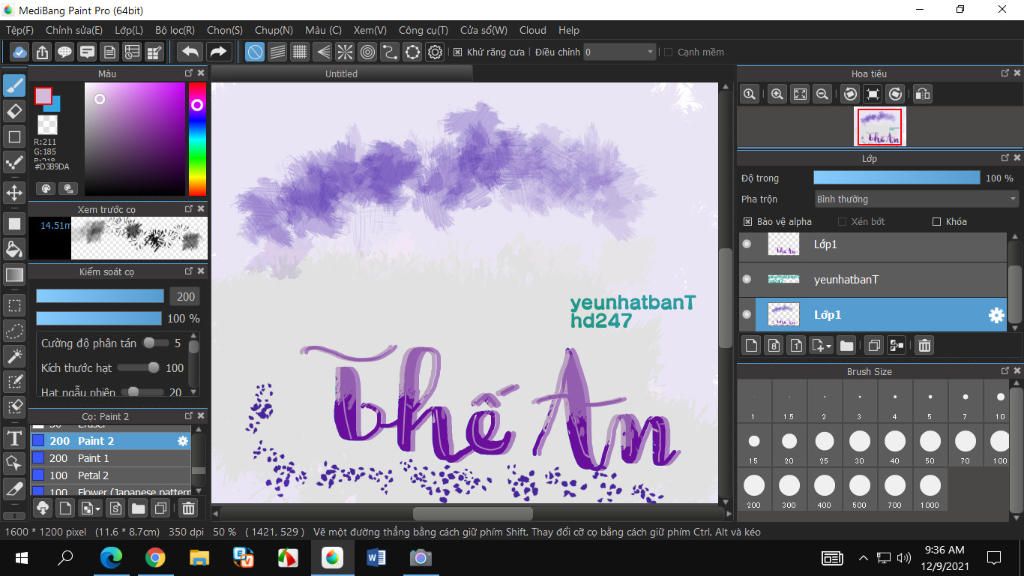
Task: Undo the last action
Action: tap(190, 52)
